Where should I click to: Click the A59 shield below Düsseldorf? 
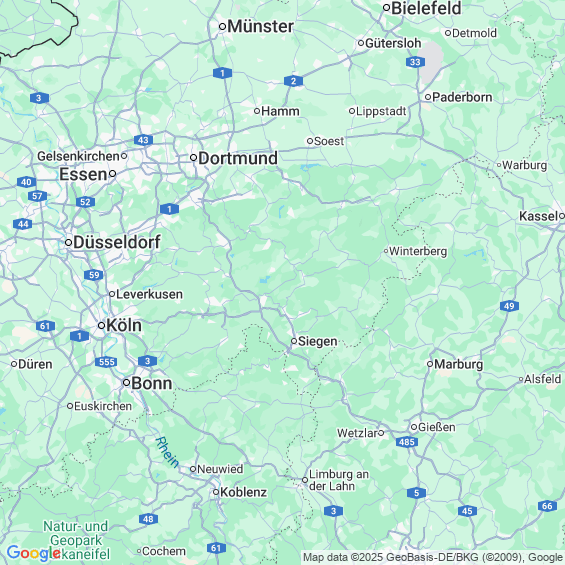click(x=94, y=275)
